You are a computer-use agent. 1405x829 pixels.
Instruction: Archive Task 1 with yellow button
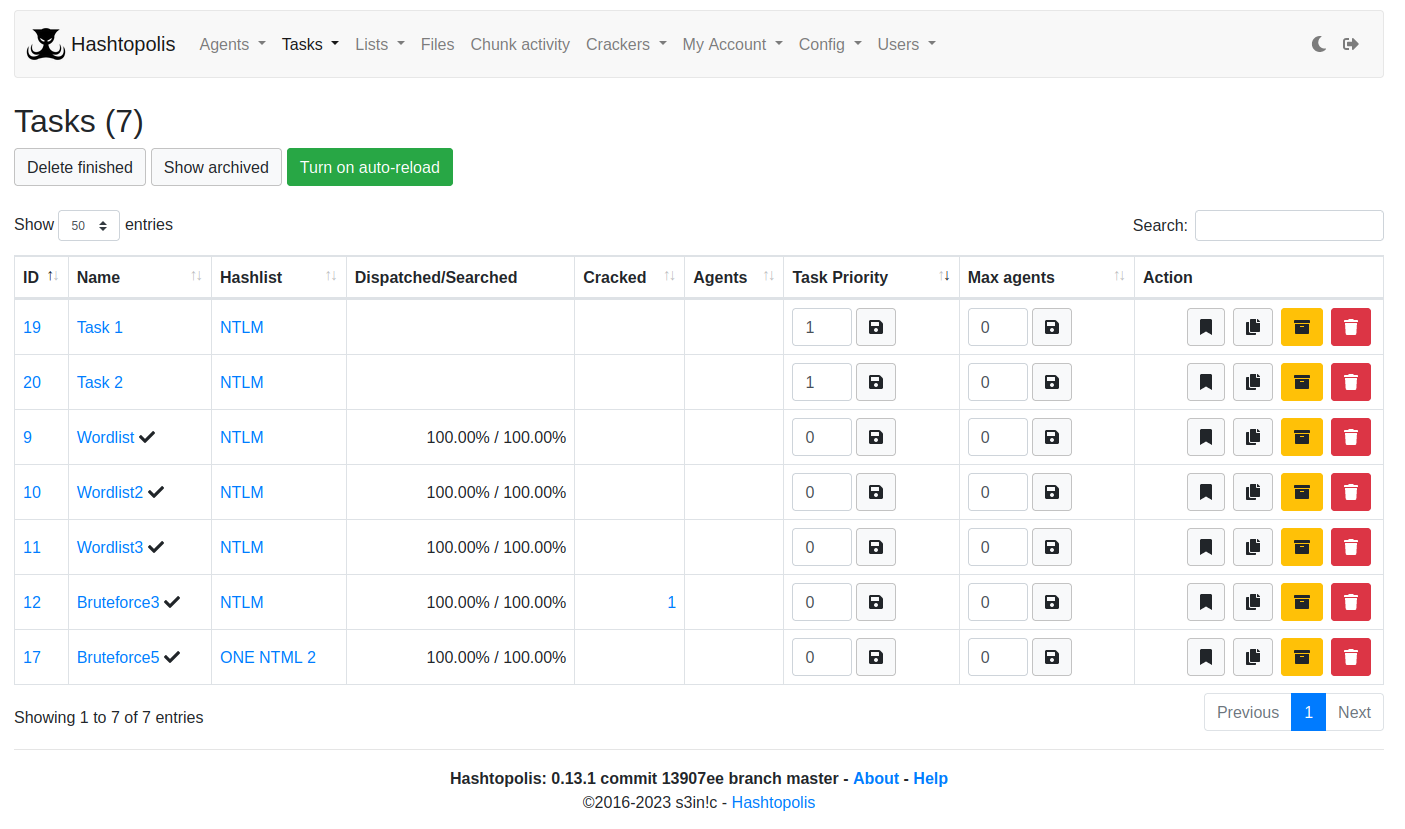pos(1302,327)
